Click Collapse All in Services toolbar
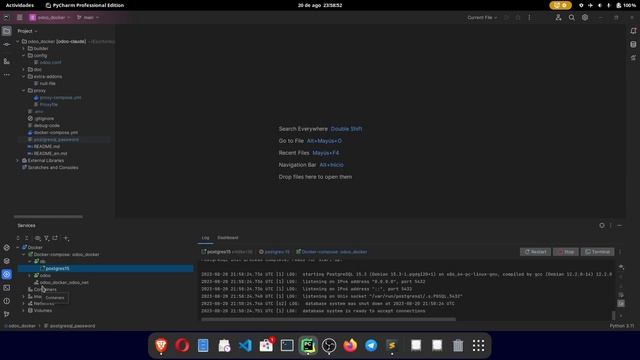Viewport: 640px width, 360px height. pos(27,238)
